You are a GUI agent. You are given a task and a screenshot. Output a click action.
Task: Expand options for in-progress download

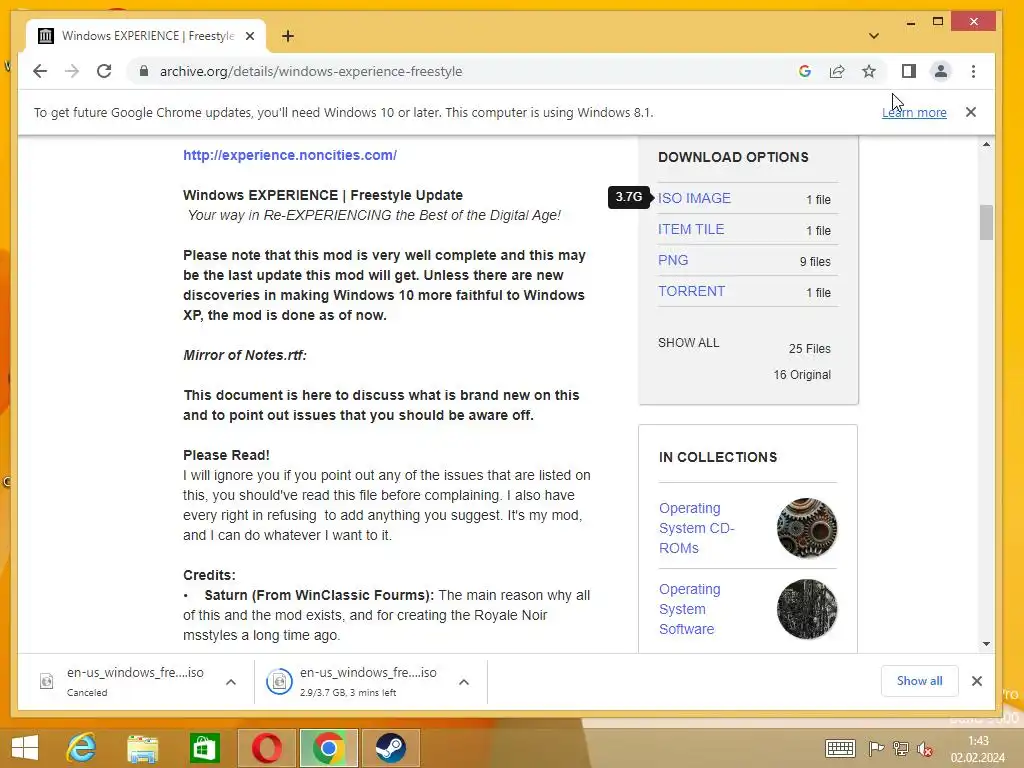click(x=464, y=682)
